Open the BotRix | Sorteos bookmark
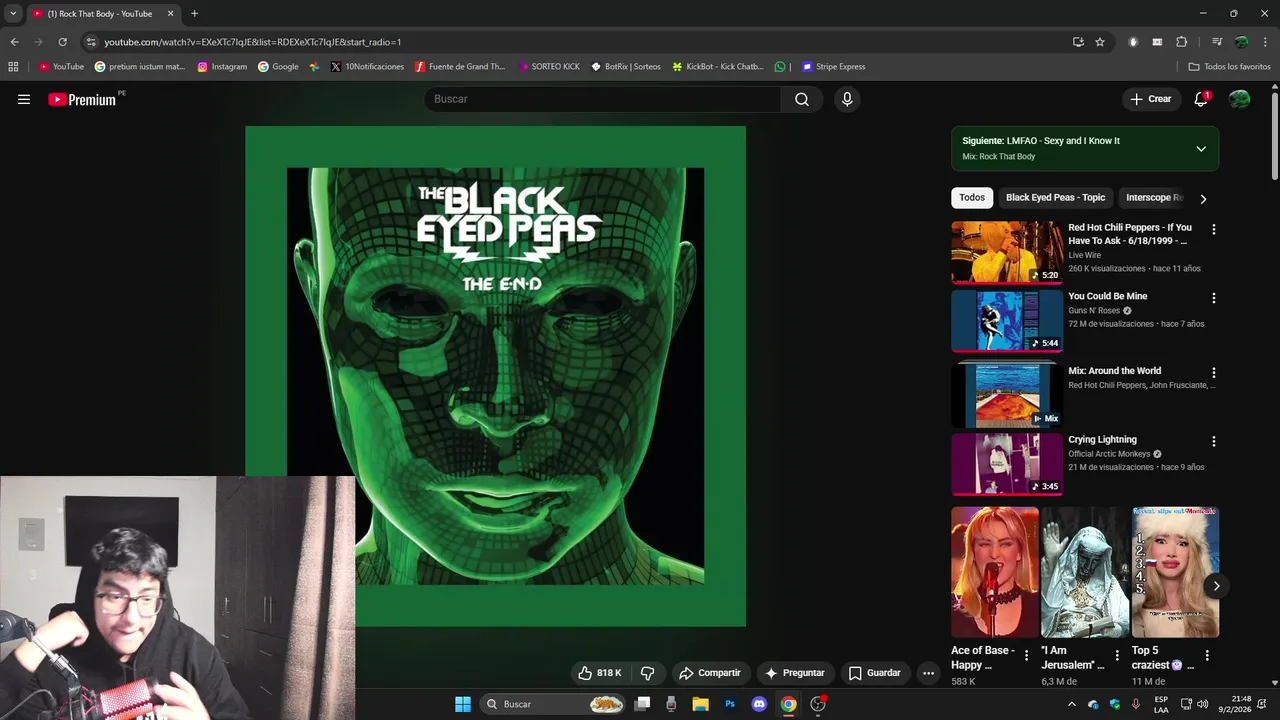Screen dimensions: 1280x720 [x=626, y=67]
